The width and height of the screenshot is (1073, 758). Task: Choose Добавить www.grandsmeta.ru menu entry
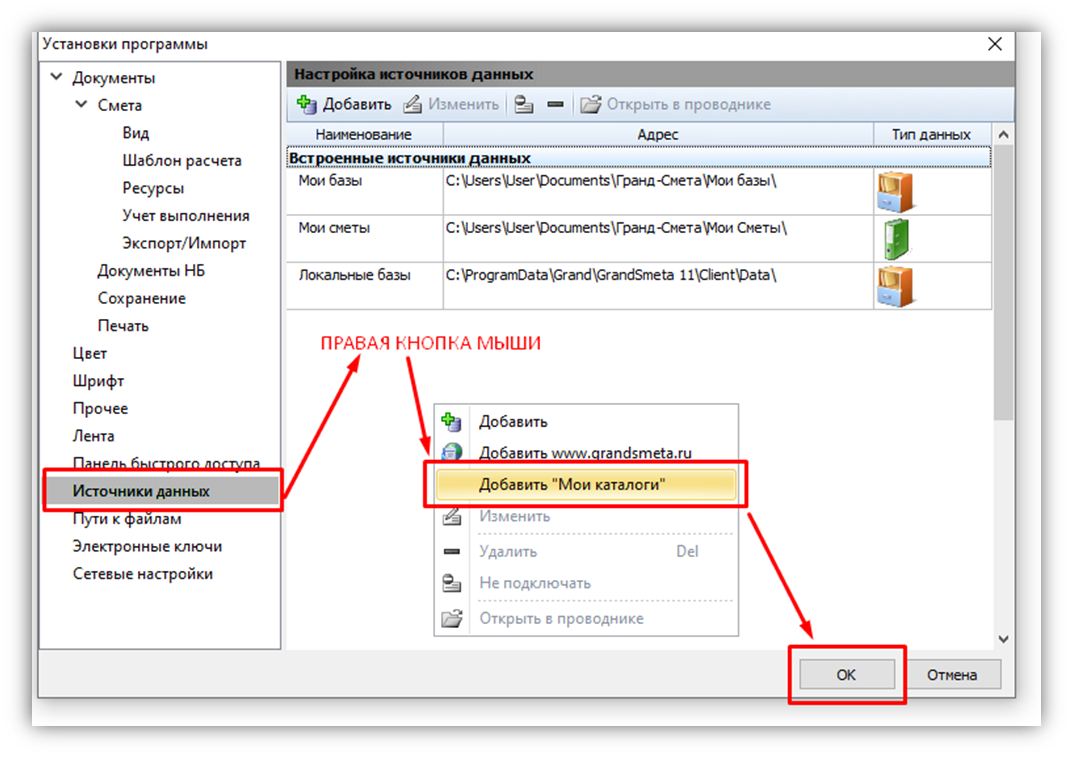coord(586,451)
